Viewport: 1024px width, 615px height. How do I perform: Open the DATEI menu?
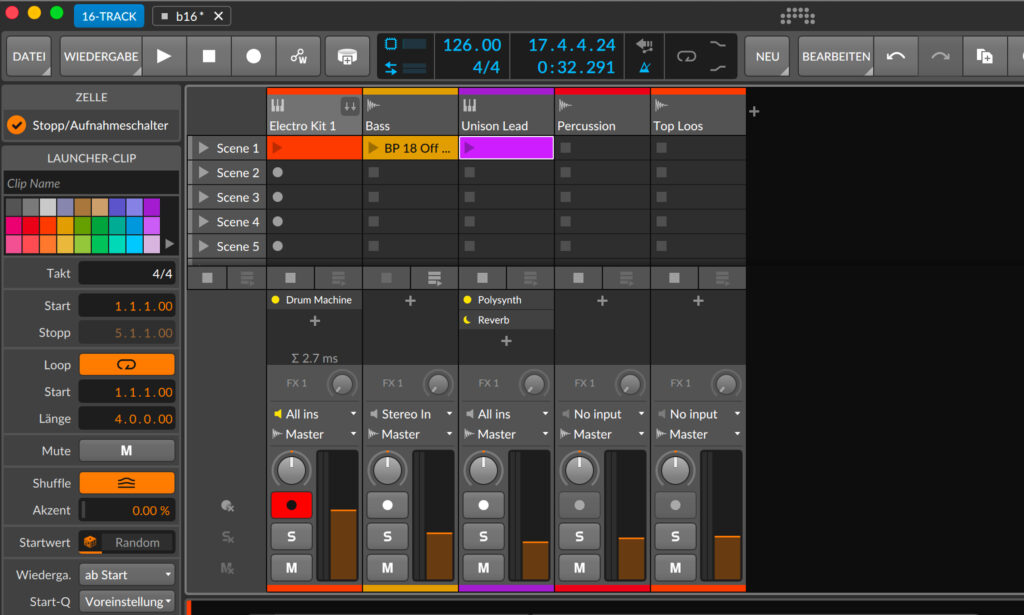click(29, 56)
